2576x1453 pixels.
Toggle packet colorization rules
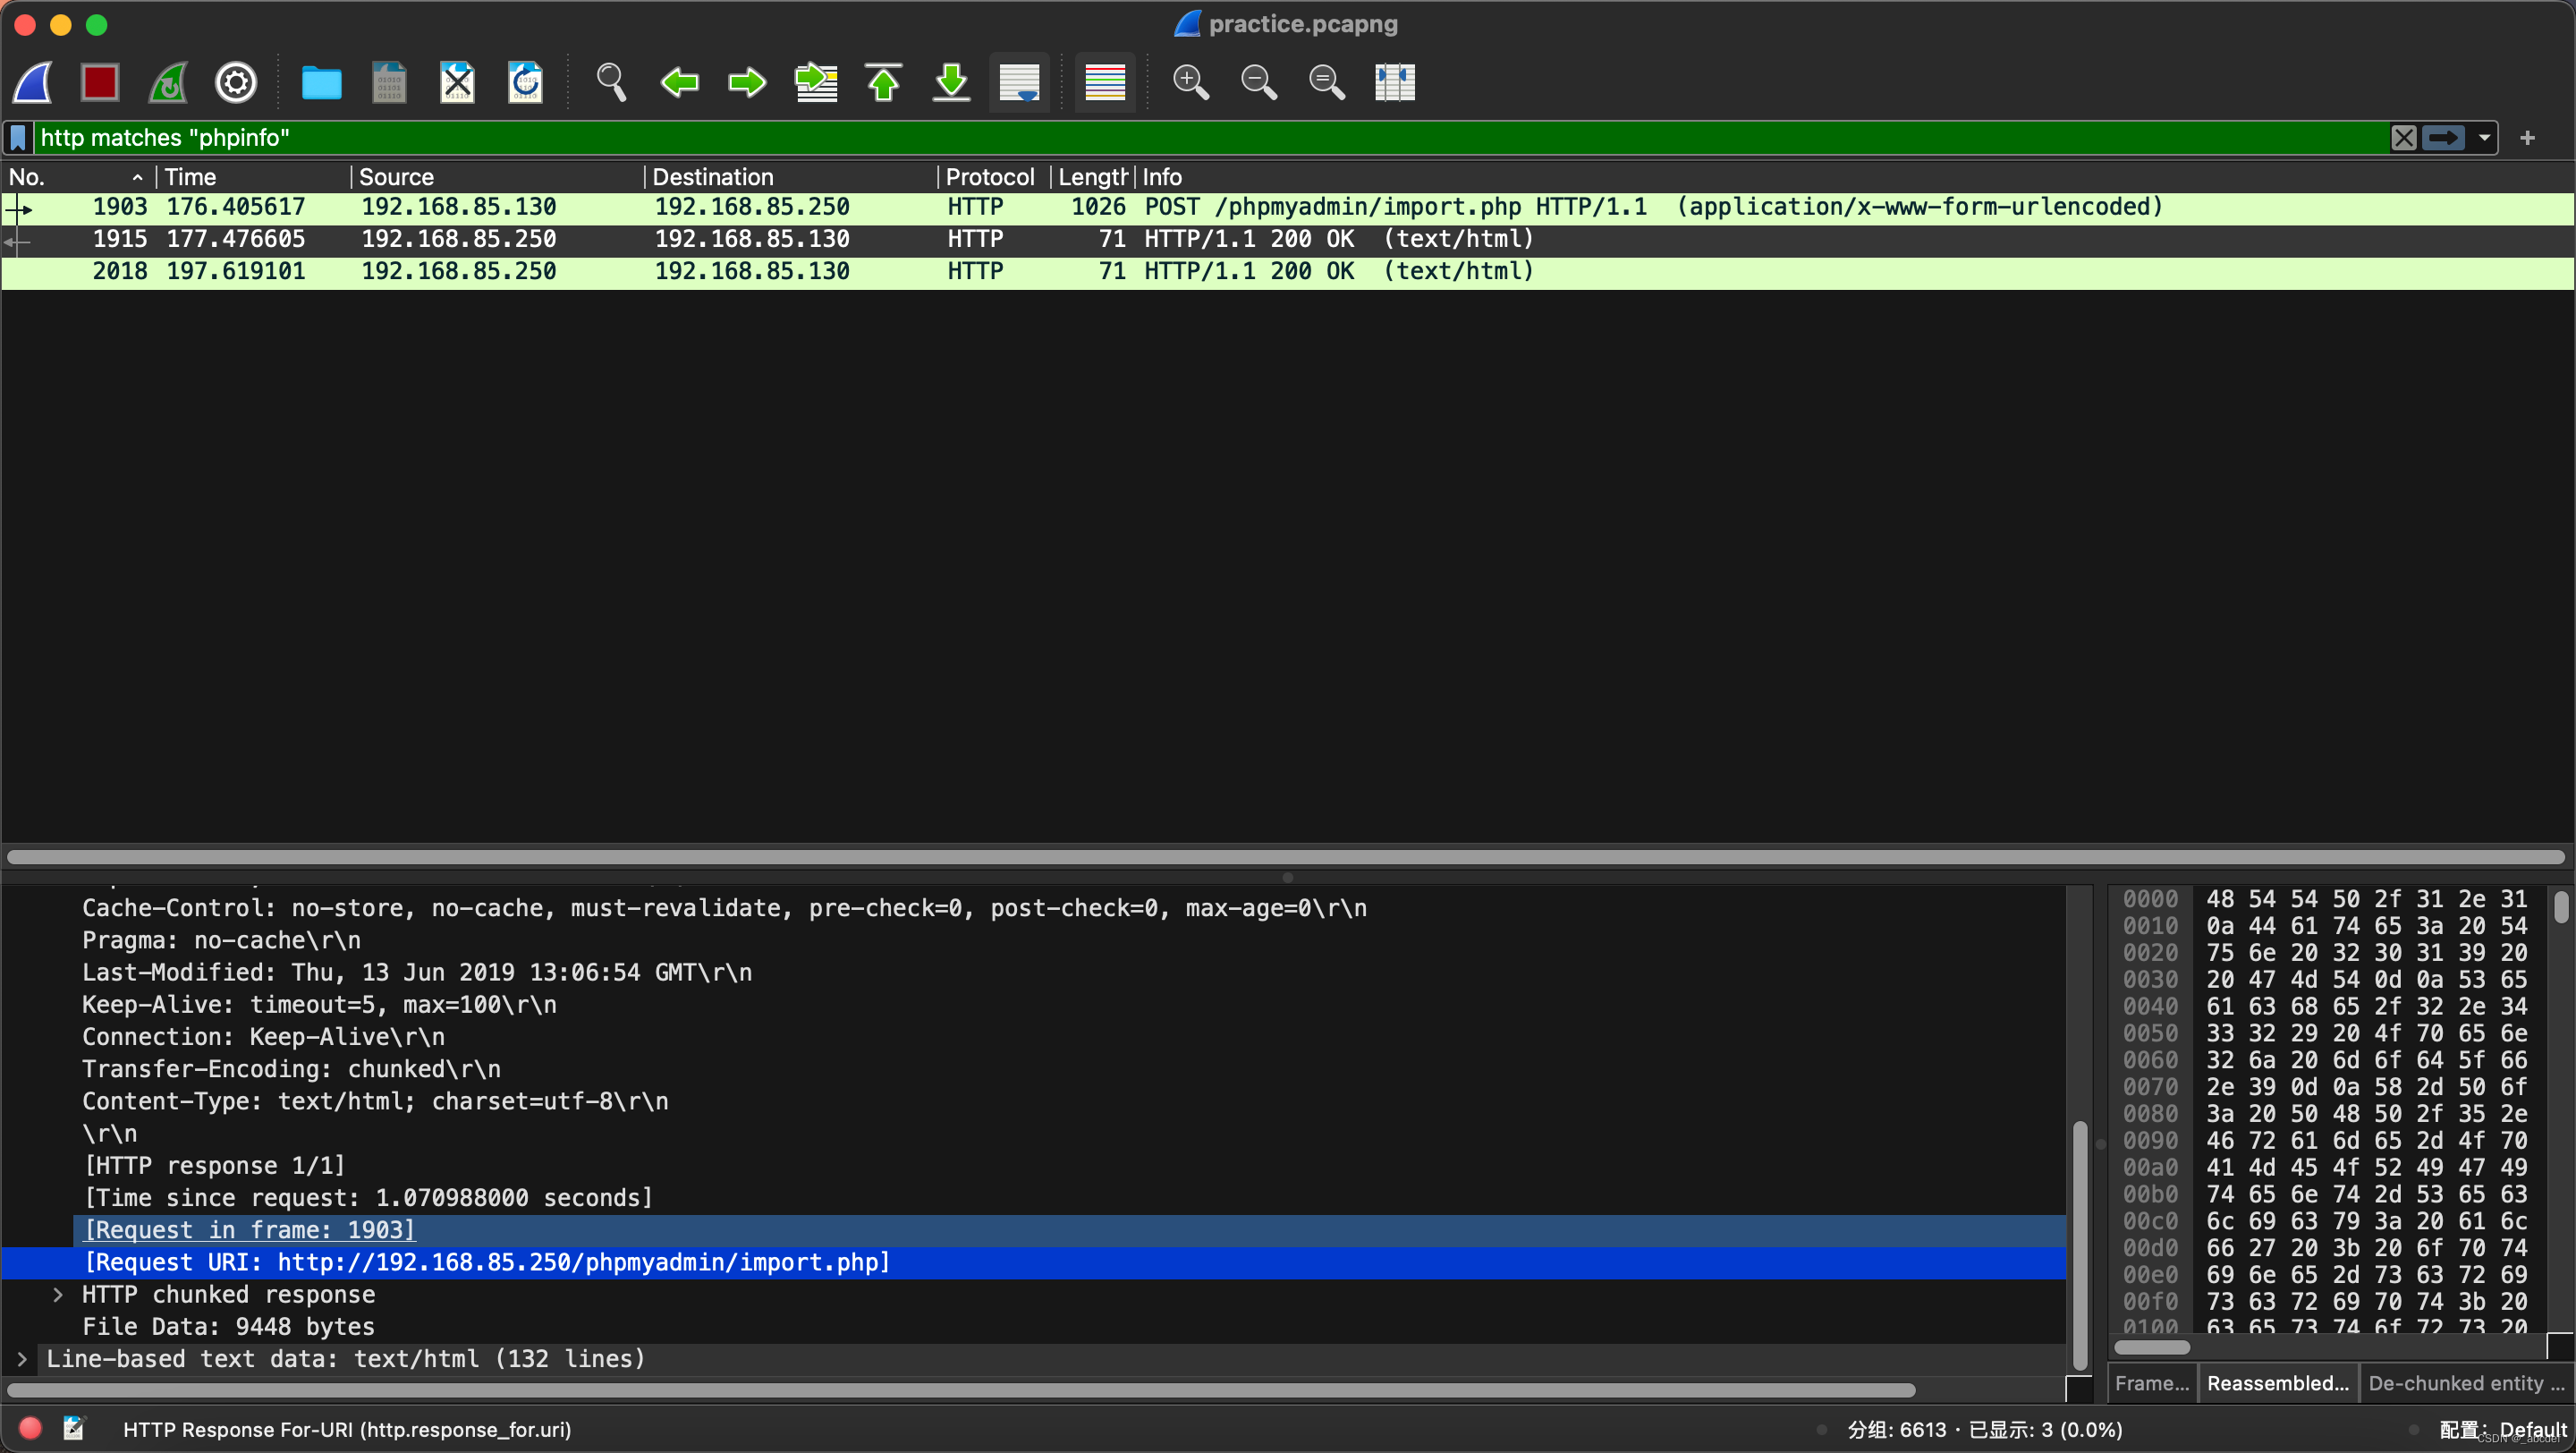1105,82
